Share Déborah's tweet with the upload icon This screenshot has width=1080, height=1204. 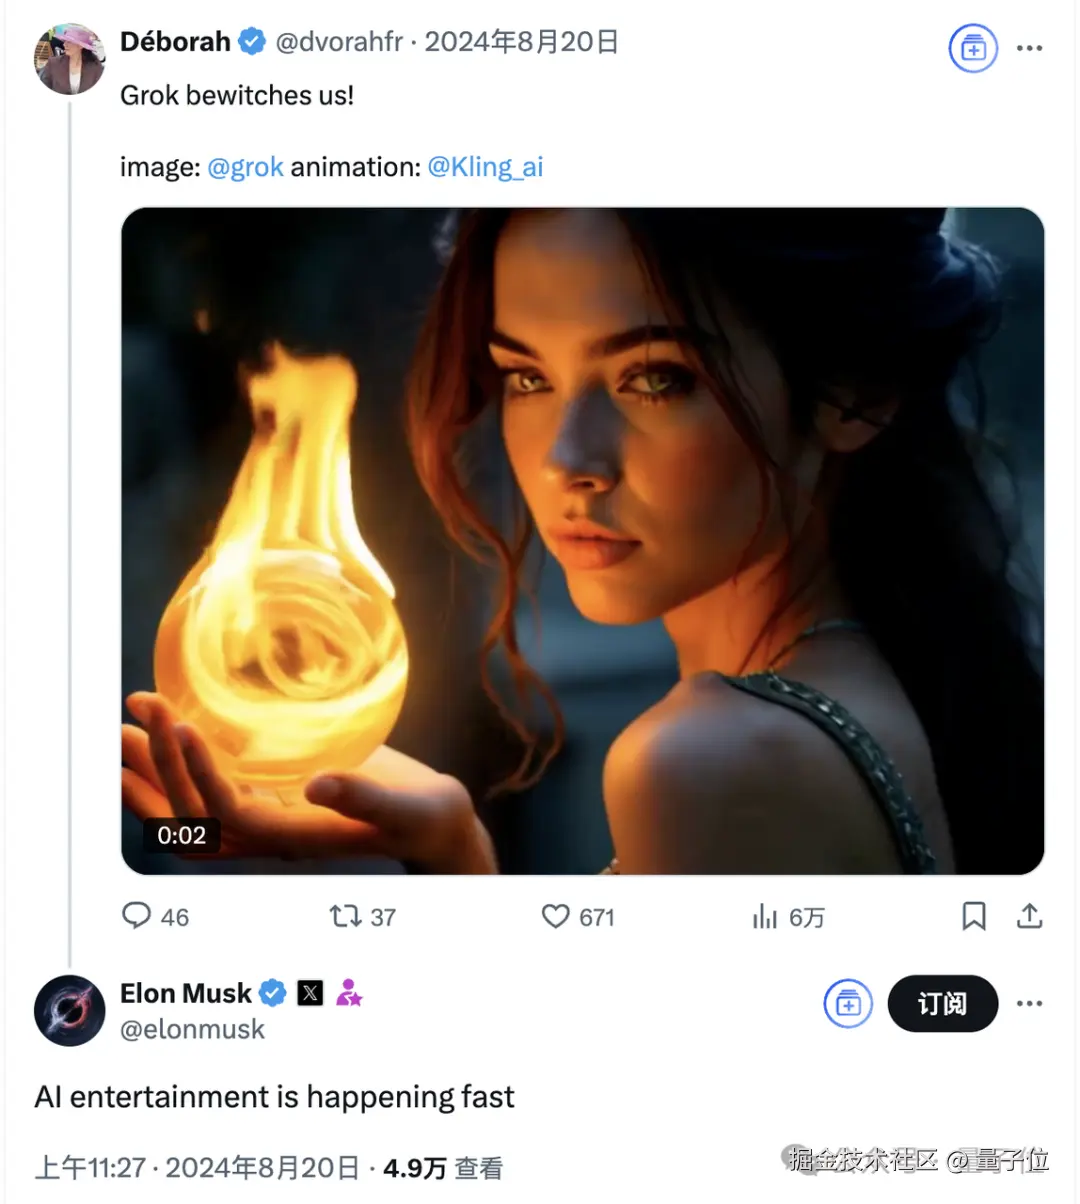pyautogui.click(x=1029, y=916)
